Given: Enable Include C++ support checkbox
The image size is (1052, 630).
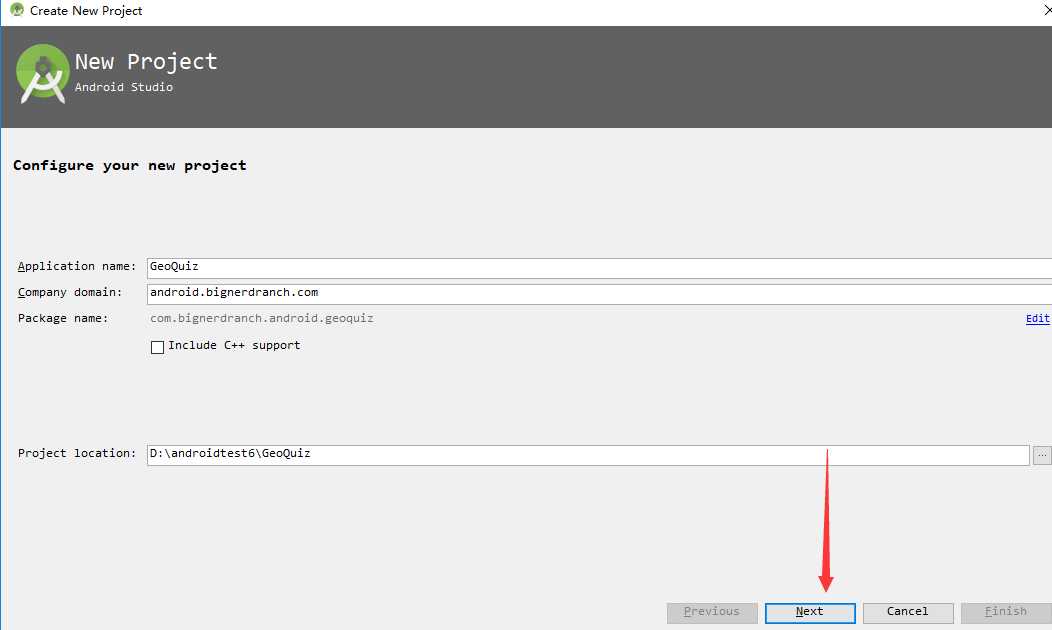Looking at the screenshot, I should [x=158, y=347].
